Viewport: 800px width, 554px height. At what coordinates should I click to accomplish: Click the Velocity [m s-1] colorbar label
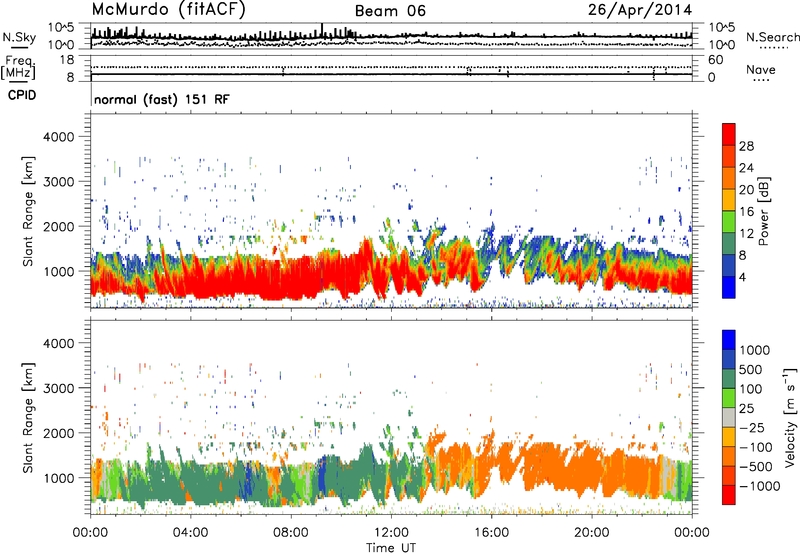click(x=790, y=417)
